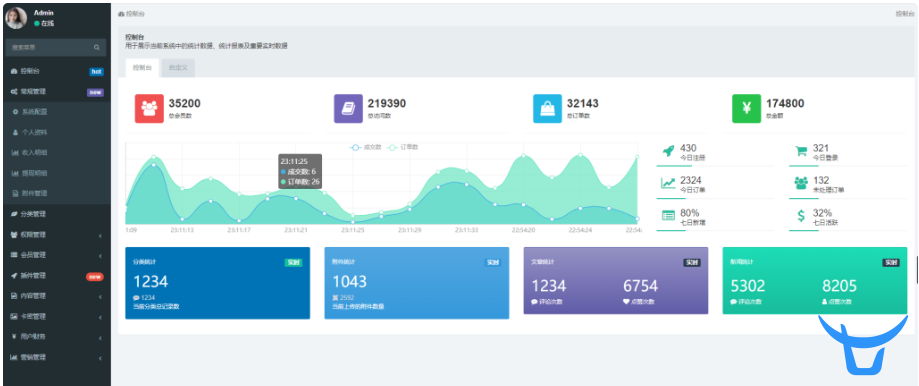Click the green progress bar under 80%
Viewport: 919px width, 386px height.
click(671, 230)
